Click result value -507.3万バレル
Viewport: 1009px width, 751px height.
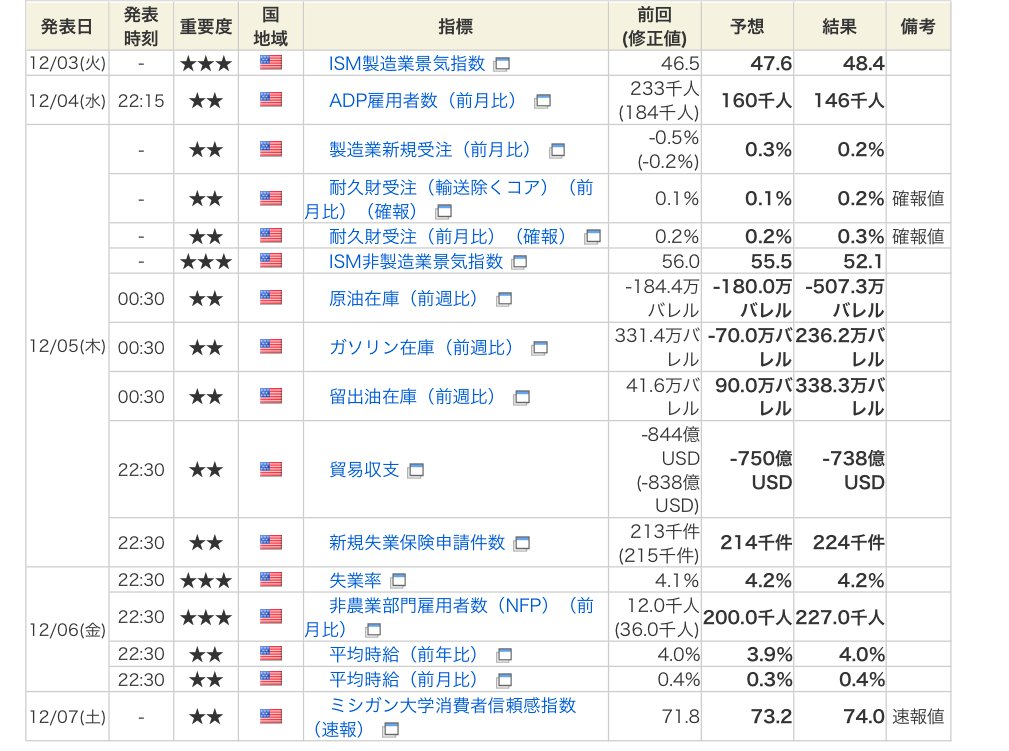(845, 298)
